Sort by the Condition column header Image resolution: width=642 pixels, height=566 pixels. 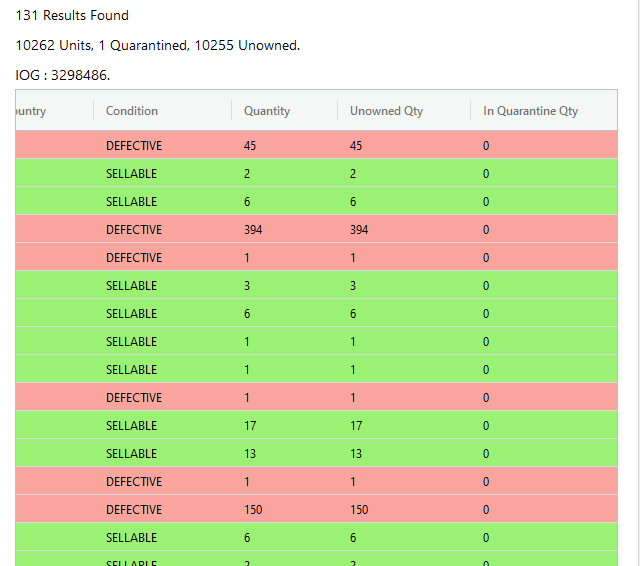pyautogui.click(x=131, y=111)
